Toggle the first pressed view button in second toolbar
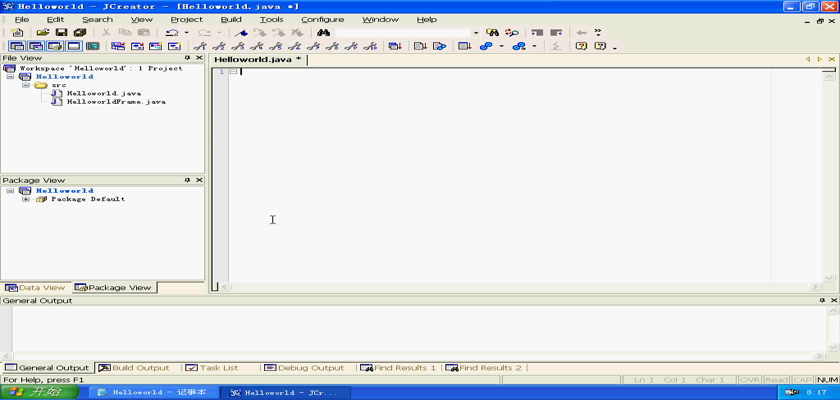This screenshot has width=840, height=400. [17, 47]
